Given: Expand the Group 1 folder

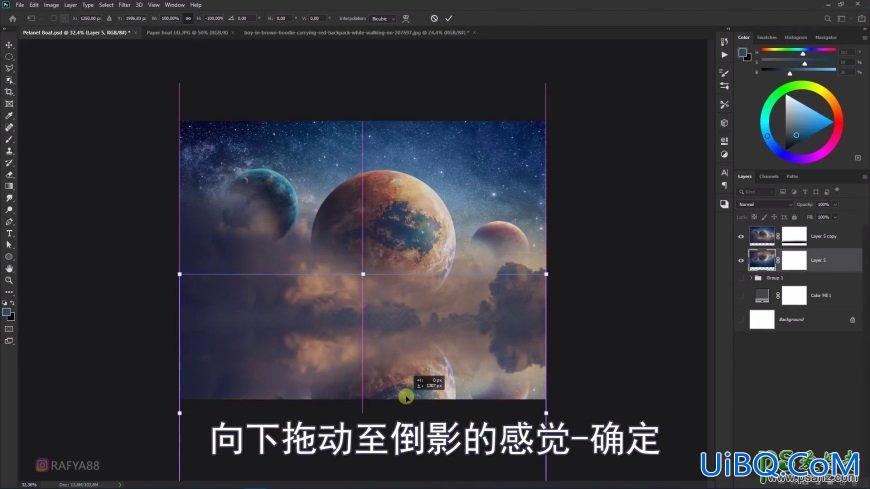Looking at the screenshot, I should coord(751,278).
